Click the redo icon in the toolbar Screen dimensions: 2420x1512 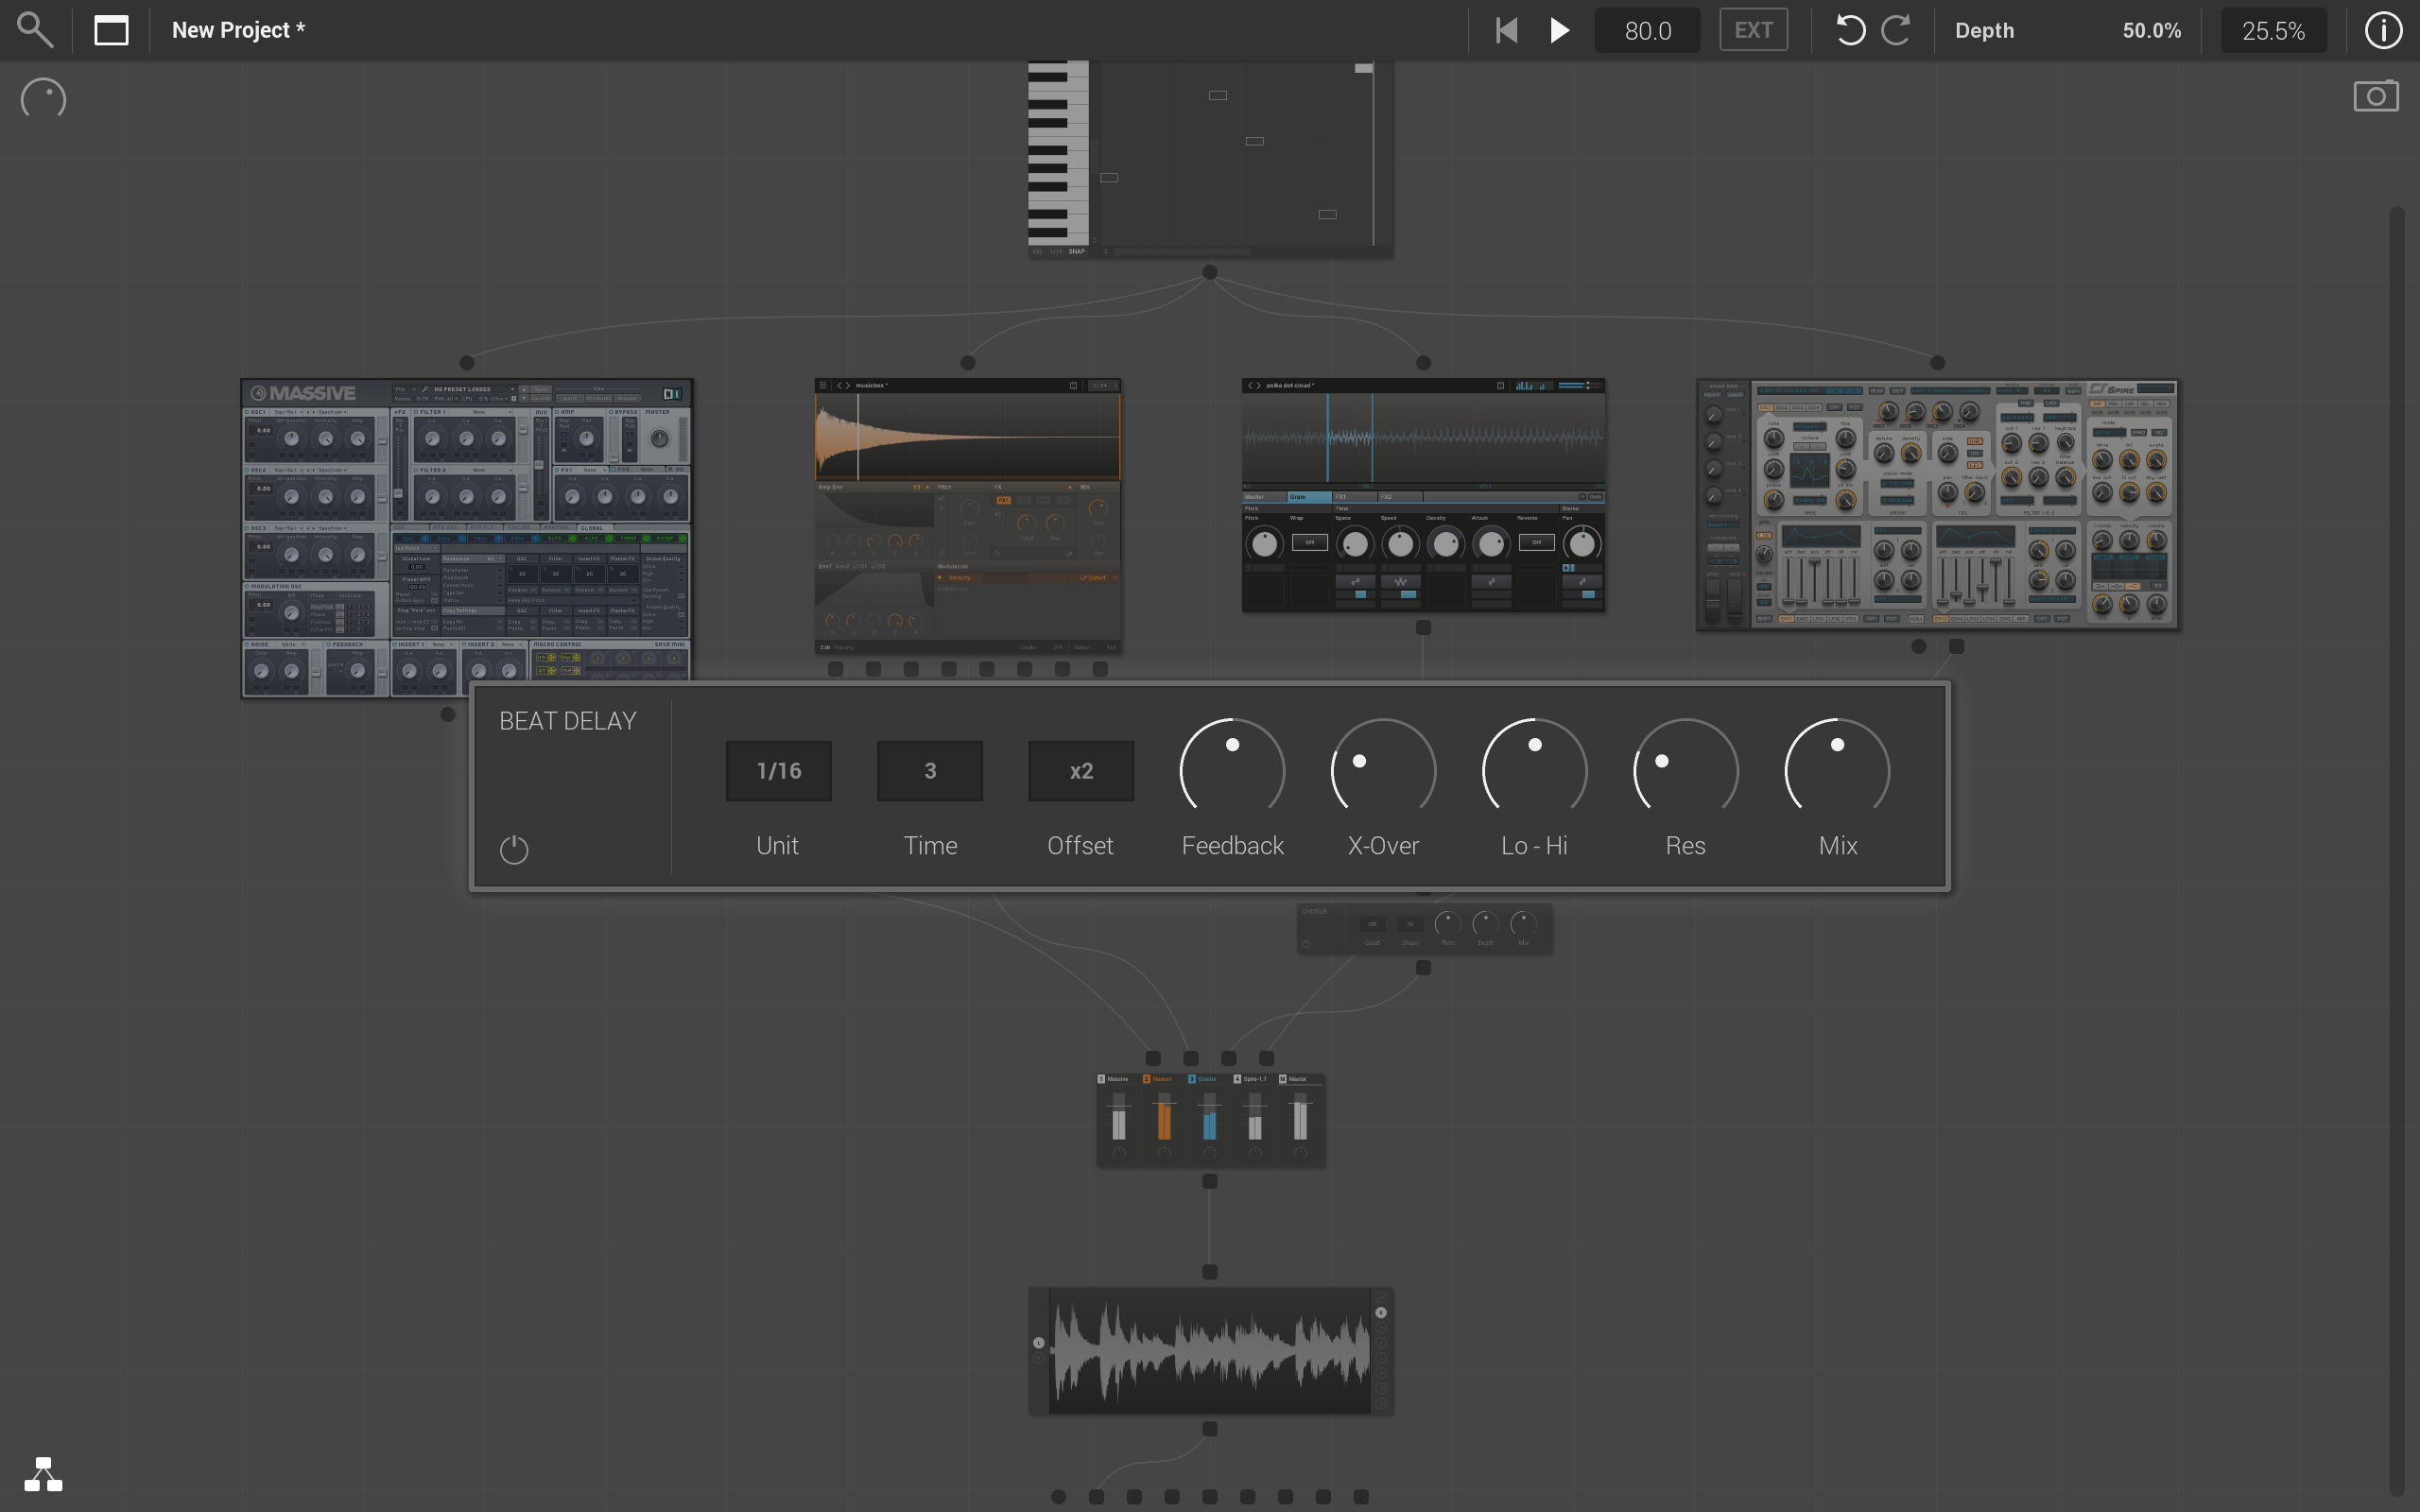click(1895, 27)
